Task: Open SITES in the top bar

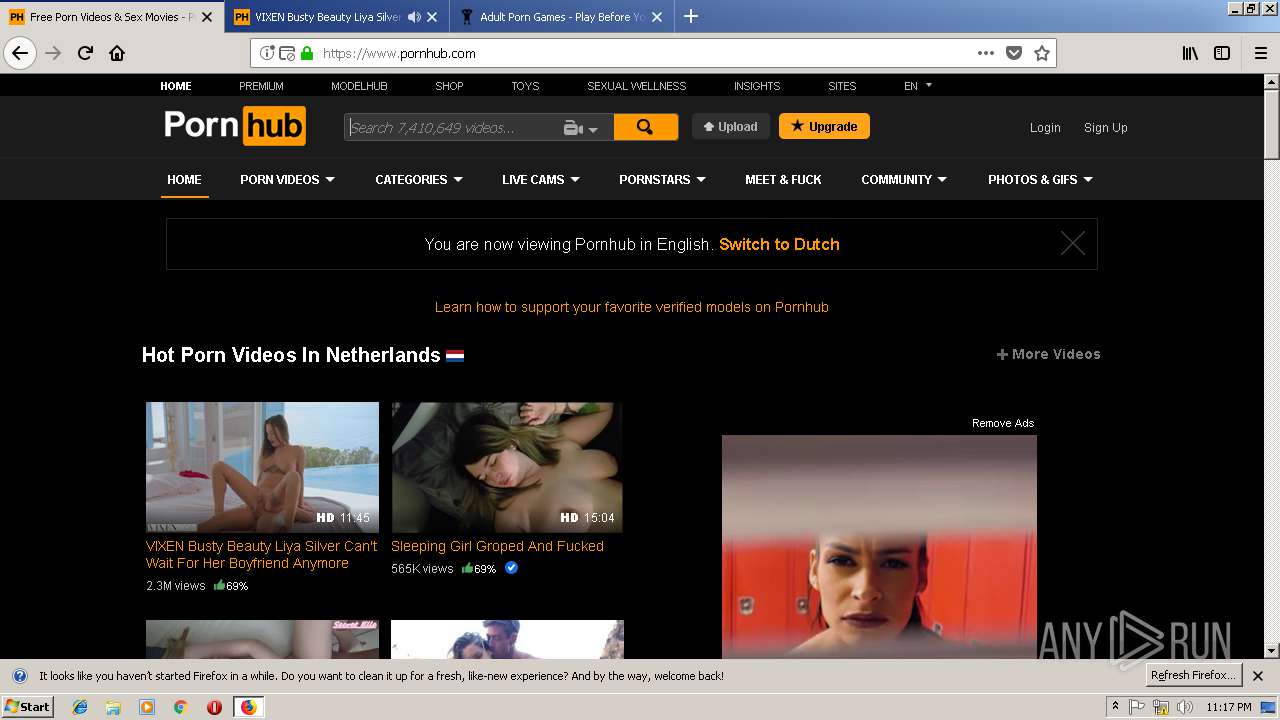Action: [x=842, y=86]
